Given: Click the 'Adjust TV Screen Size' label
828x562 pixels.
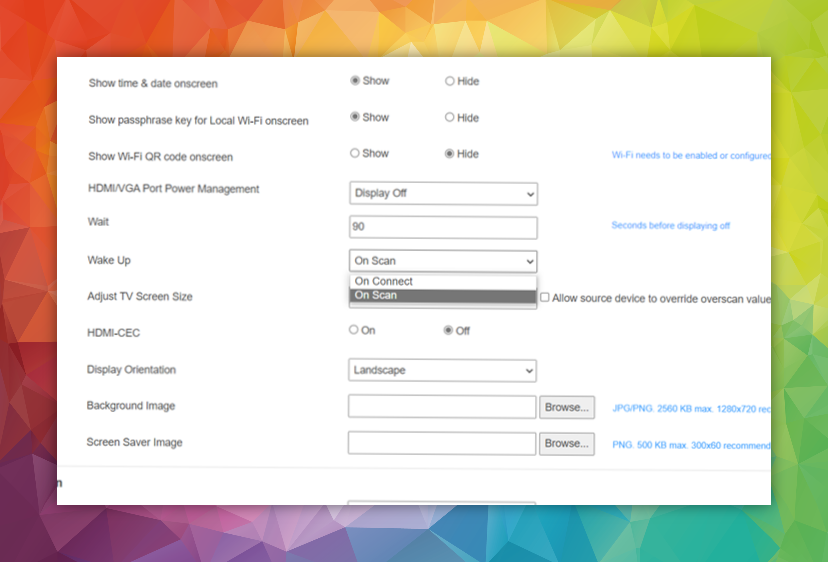Looking at the screenshot, I should [140, 296].
